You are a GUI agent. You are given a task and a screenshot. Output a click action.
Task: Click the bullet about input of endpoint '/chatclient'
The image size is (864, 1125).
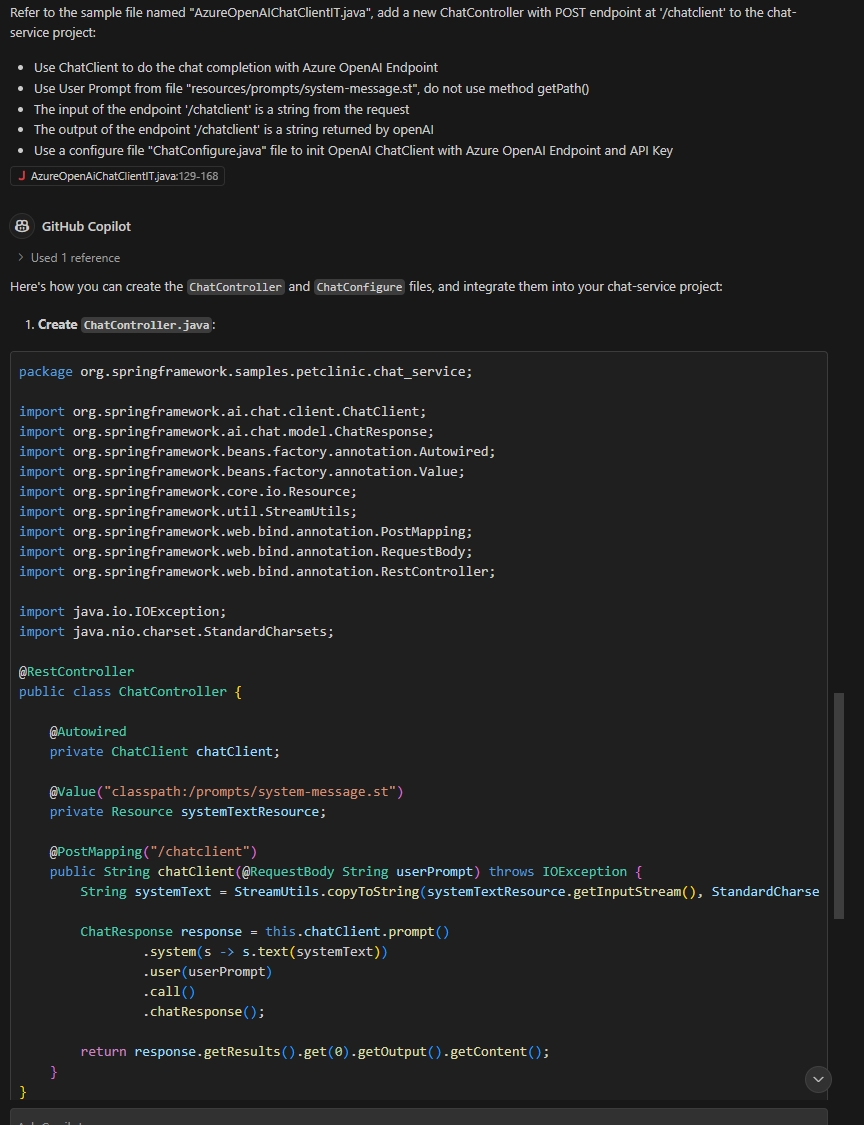click(221, 109)
